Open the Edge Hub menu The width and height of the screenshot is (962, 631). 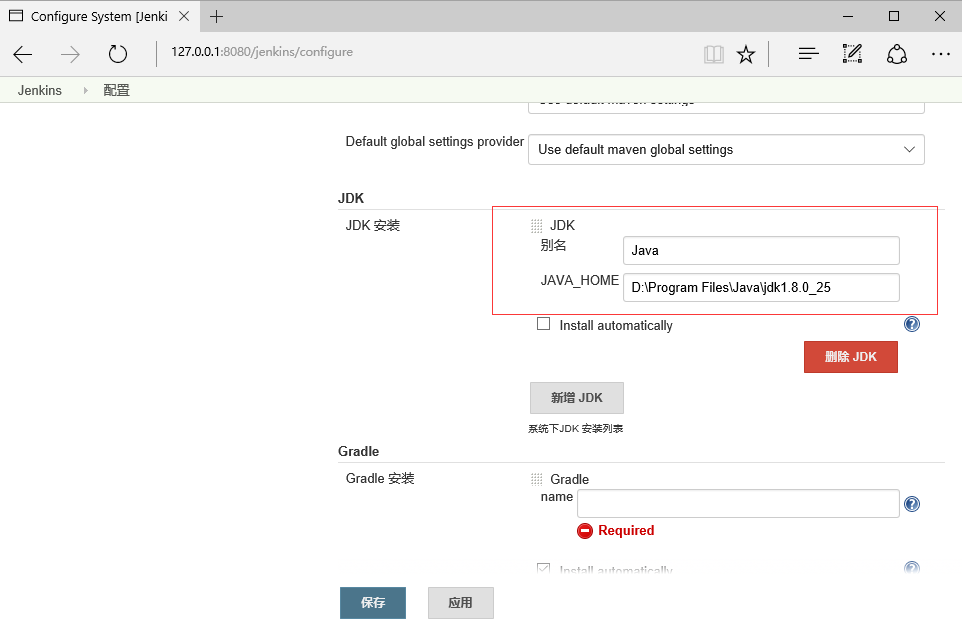[x=808, y=54]
